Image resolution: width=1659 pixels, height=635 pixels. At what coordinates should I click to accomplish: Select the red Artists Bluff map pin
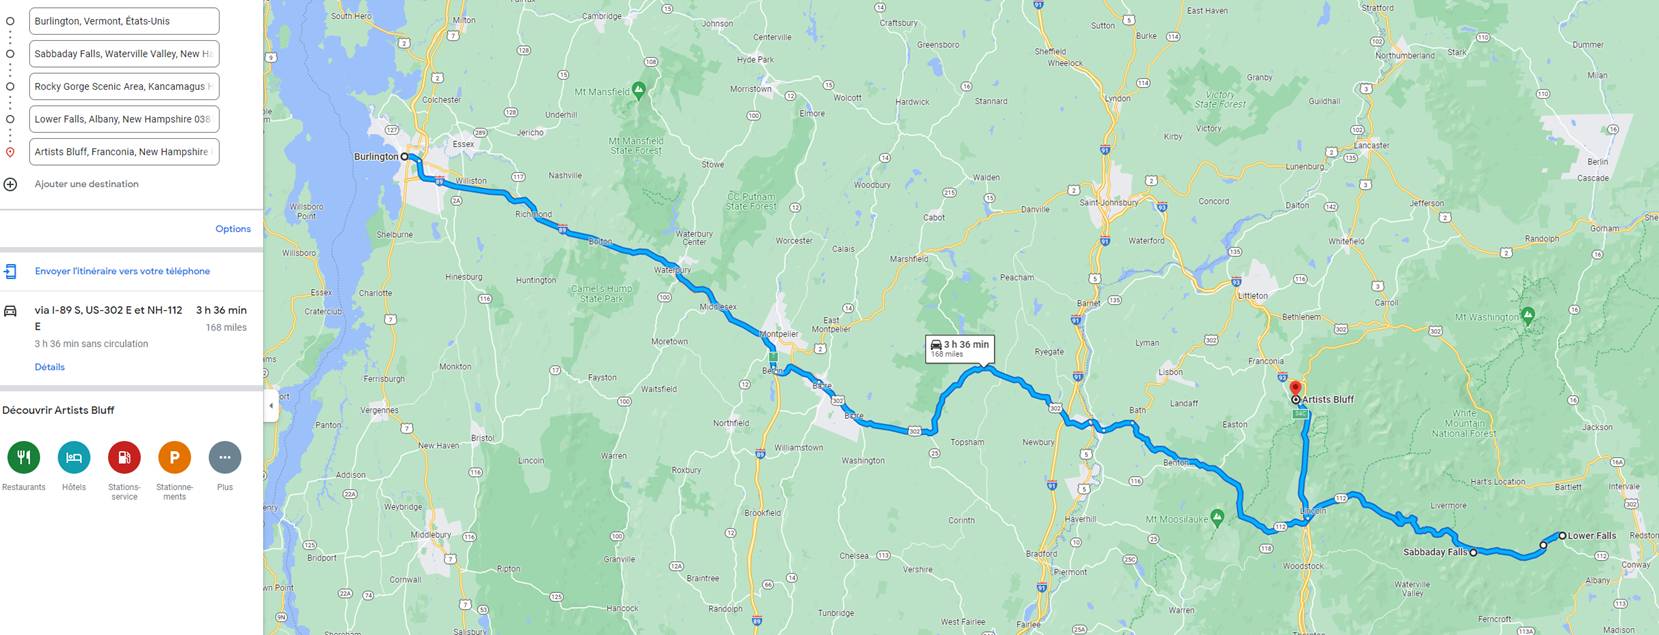coord(1295,389)
